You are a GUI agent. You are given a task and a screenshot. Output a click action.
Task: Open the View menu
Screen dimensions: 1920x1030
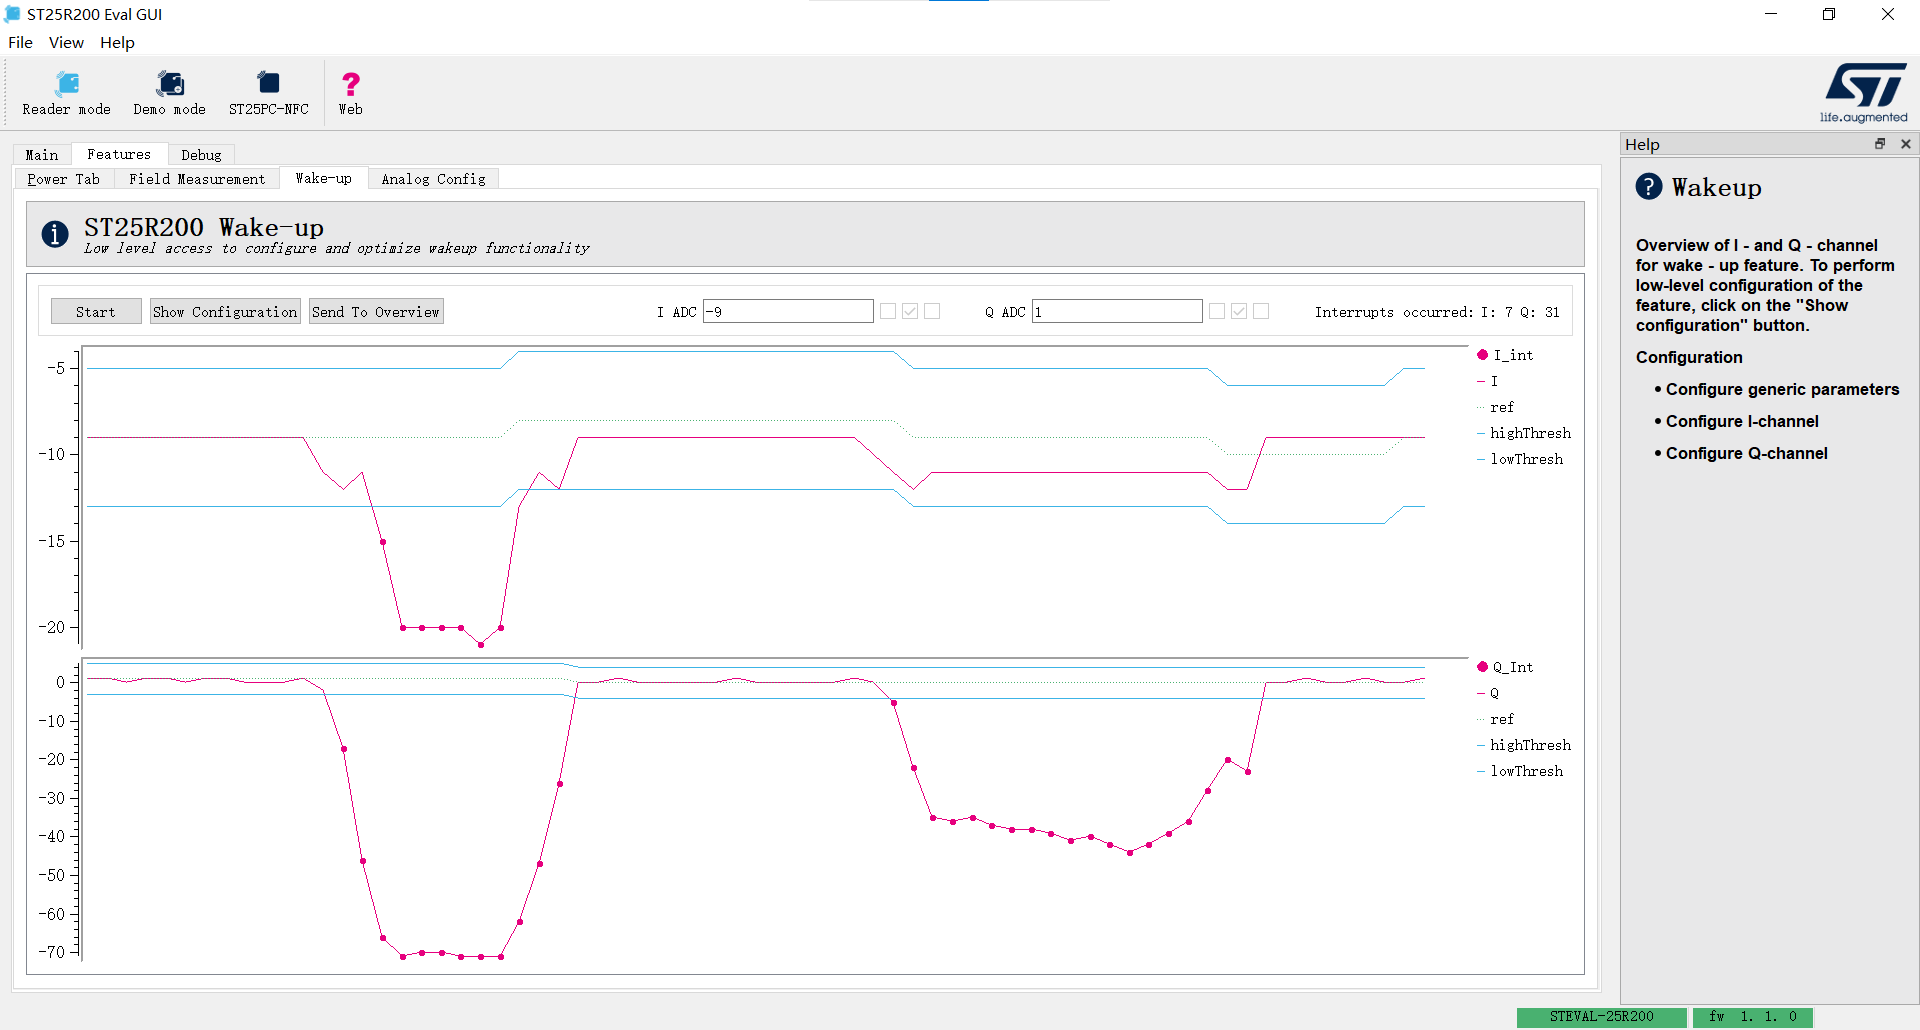(x=66, y=42)
